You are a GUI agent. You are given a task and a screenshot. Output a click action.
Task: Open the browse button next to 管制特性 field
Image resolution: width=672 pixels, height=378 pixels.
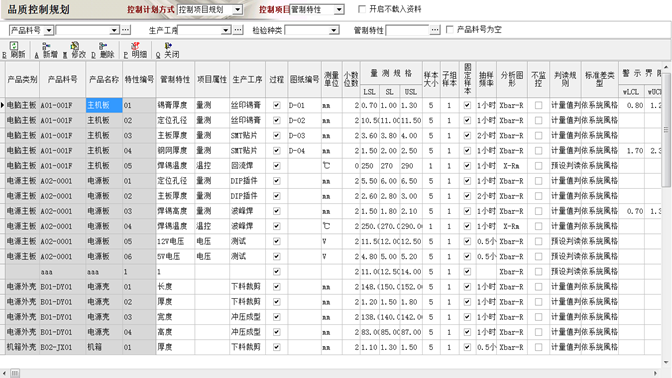pos(435,30)
